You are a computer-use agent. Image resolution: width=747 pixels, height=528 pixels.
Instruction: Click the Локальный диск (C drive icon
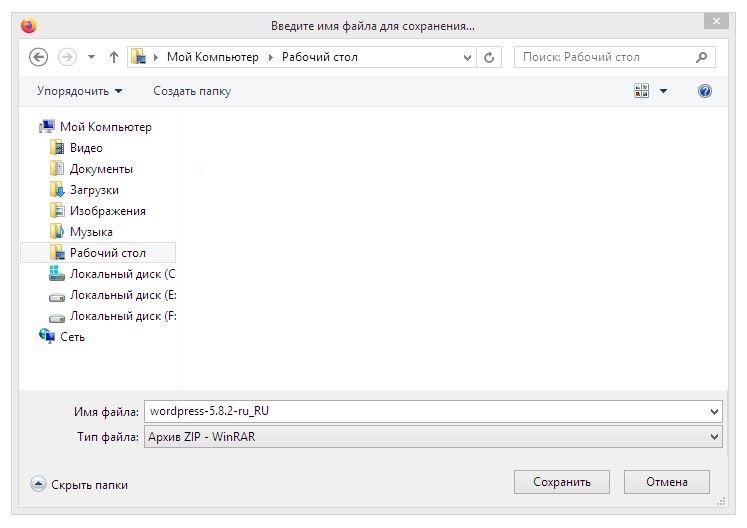(x=57, y=274)
